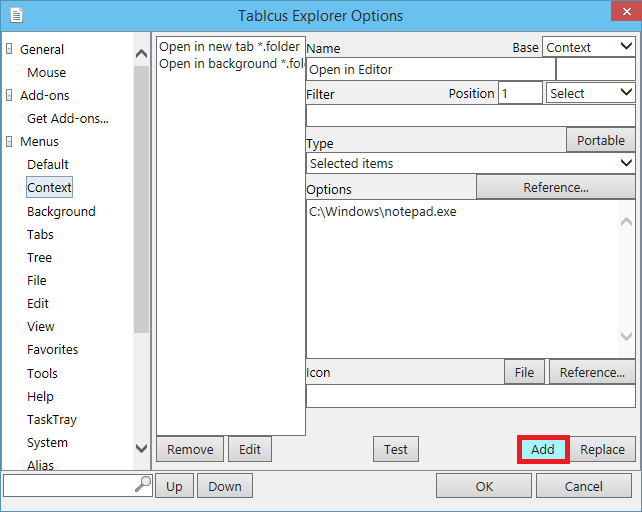The image size is (642, 512).
Task: Select 'Open in background' list item
Action: tap(231, 64)
